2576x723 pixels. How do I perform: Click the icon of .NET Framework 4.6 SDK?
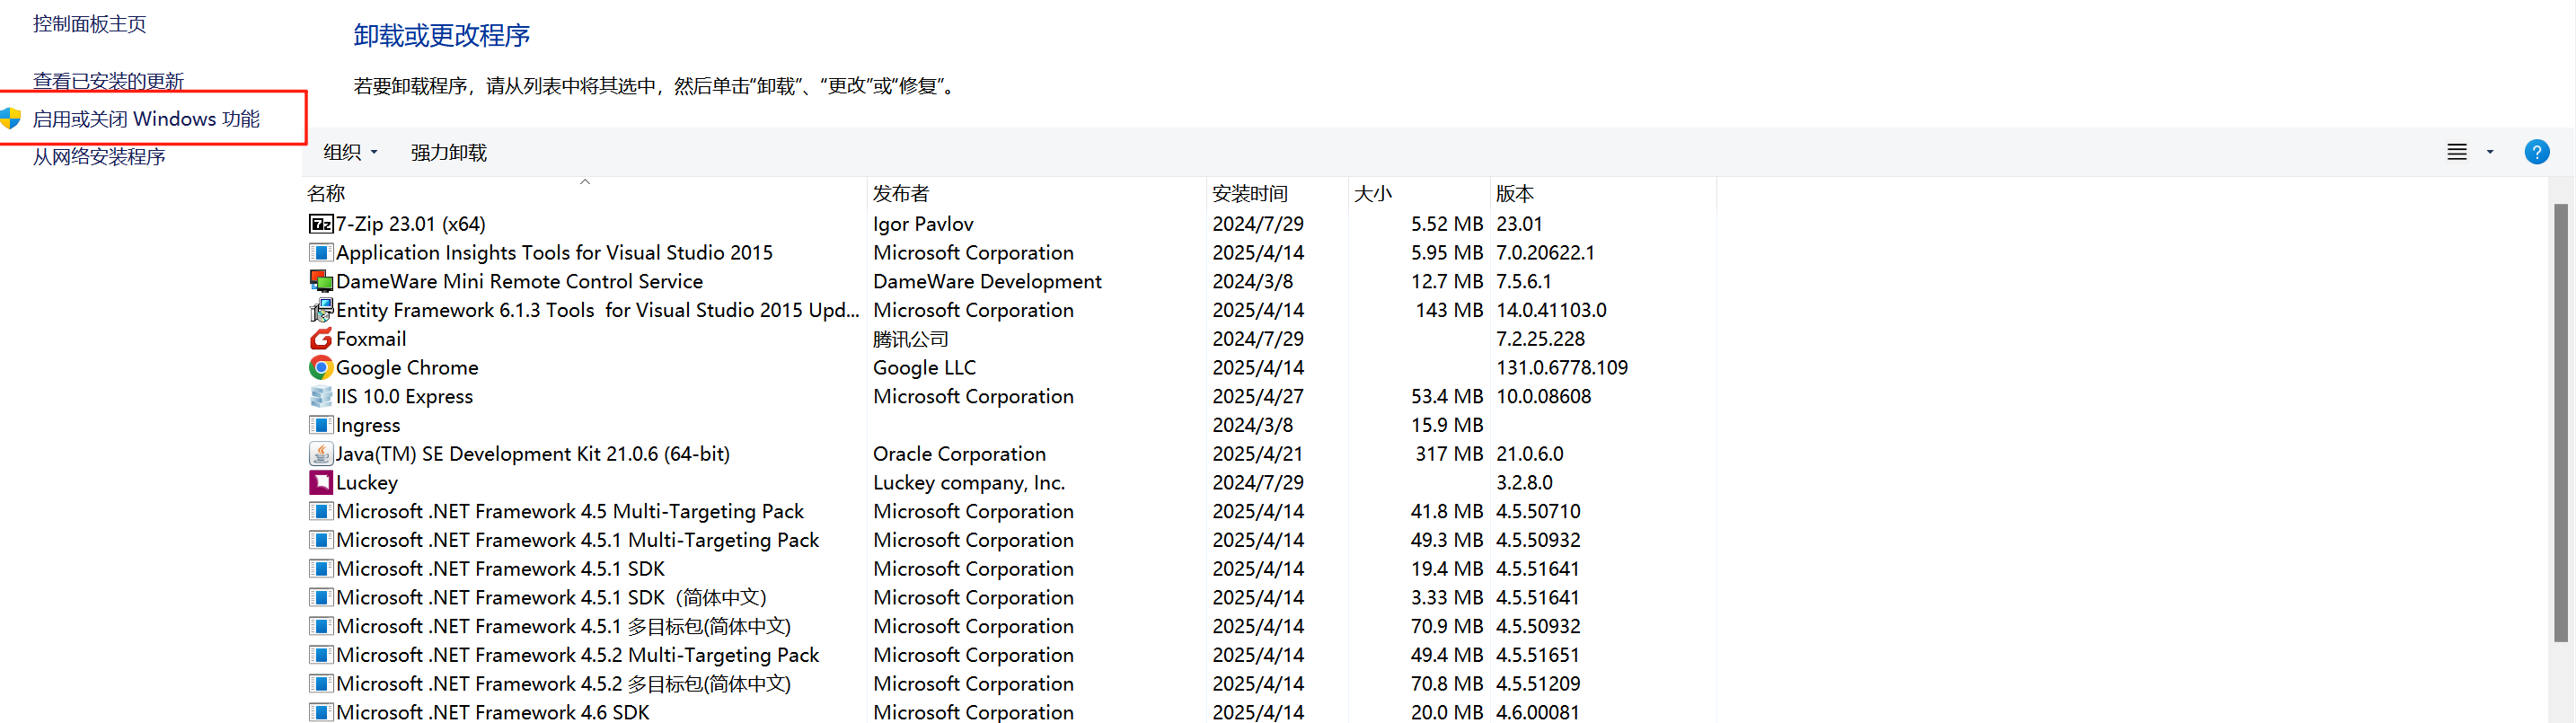pyautogui.click(x=320, y=712)
